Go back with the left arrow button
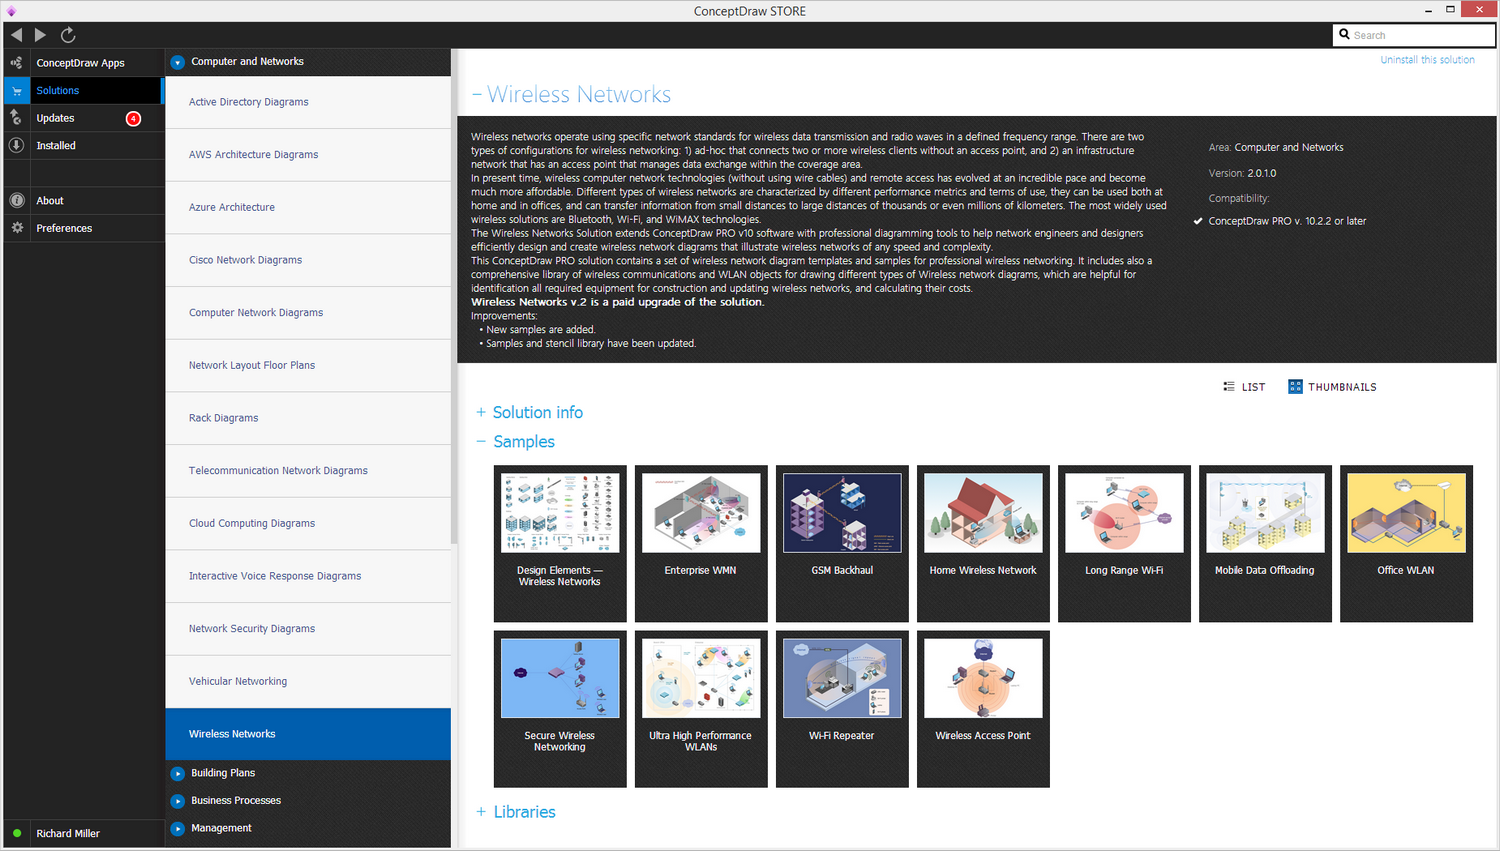The height and width of the screenshot is (851, 1500). click(17, 35)
